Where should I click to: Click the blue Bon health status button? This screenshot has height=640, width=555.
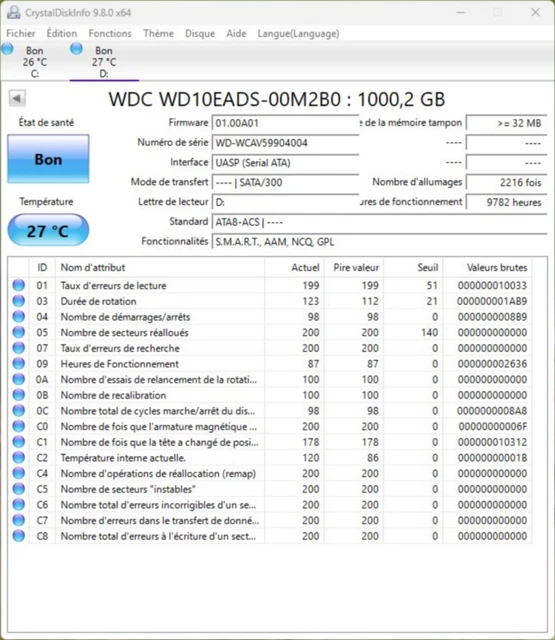[48, 159]
